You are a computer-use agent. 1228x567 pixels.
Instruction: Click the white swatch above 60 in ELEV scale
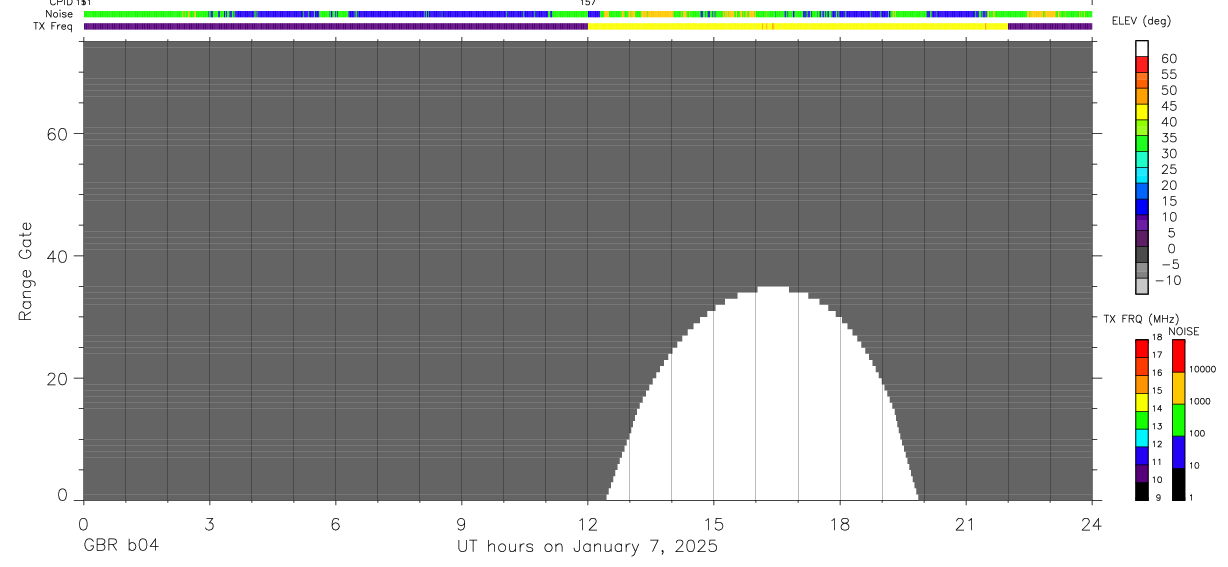(x=1142, y=49)
